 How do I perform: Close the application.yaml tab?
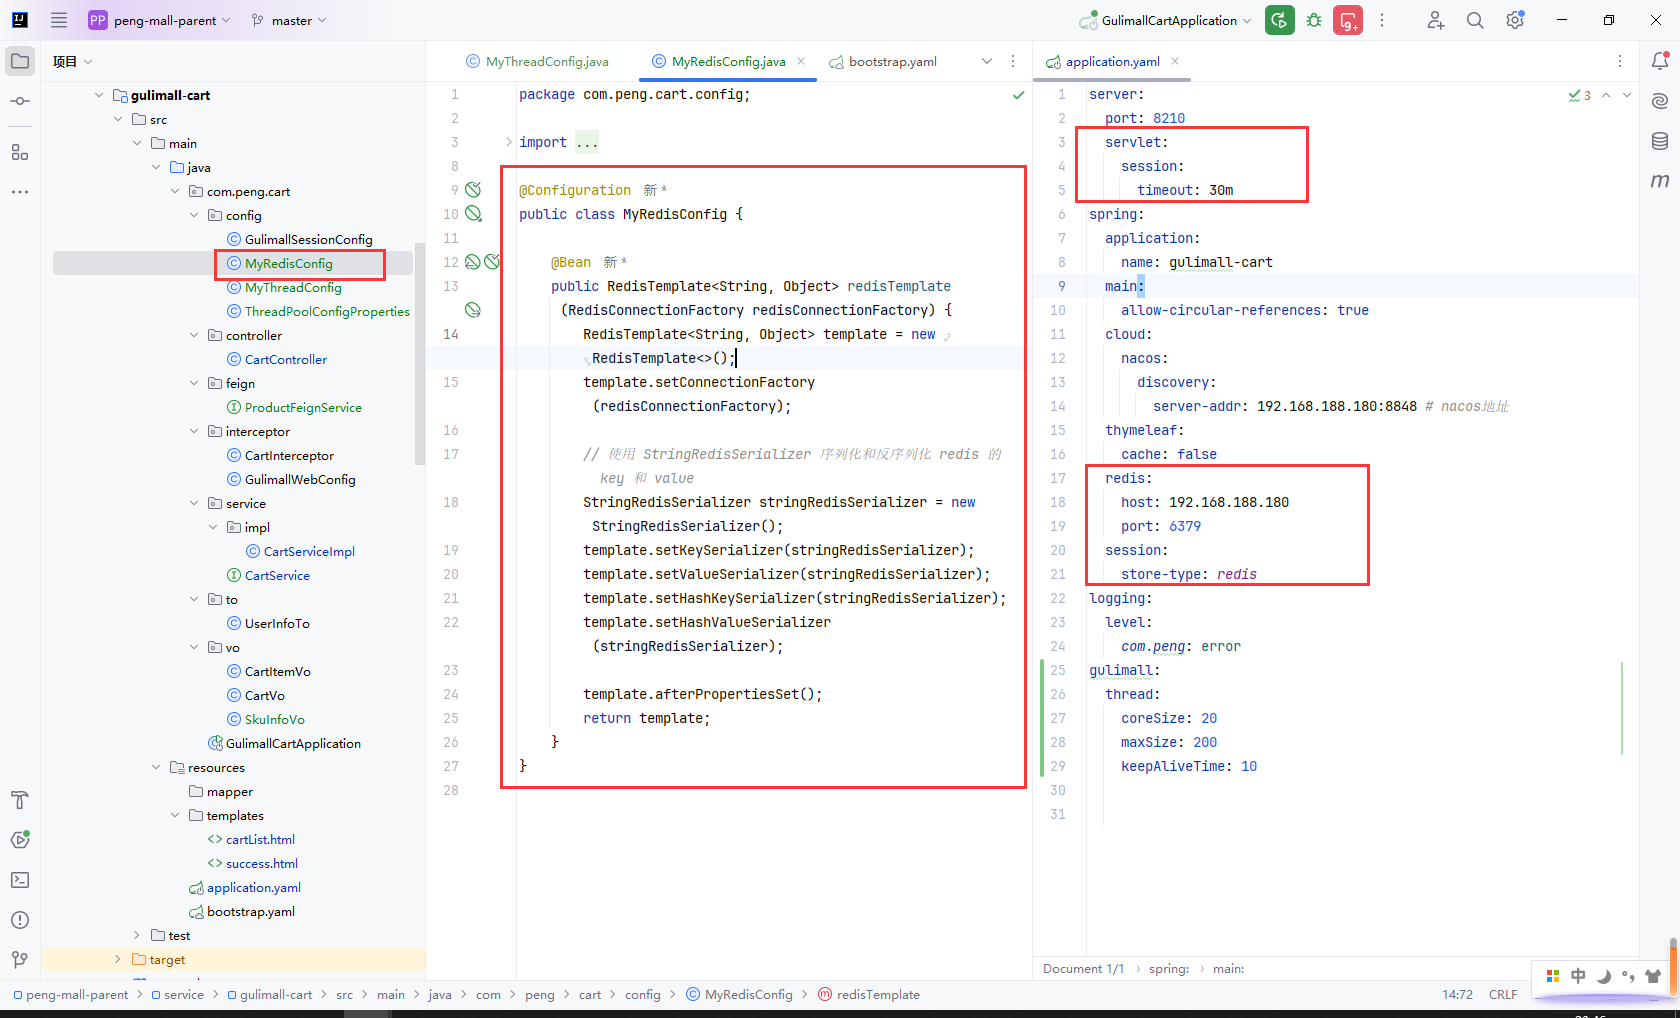pyautogui.click(x=1175, y=61)
